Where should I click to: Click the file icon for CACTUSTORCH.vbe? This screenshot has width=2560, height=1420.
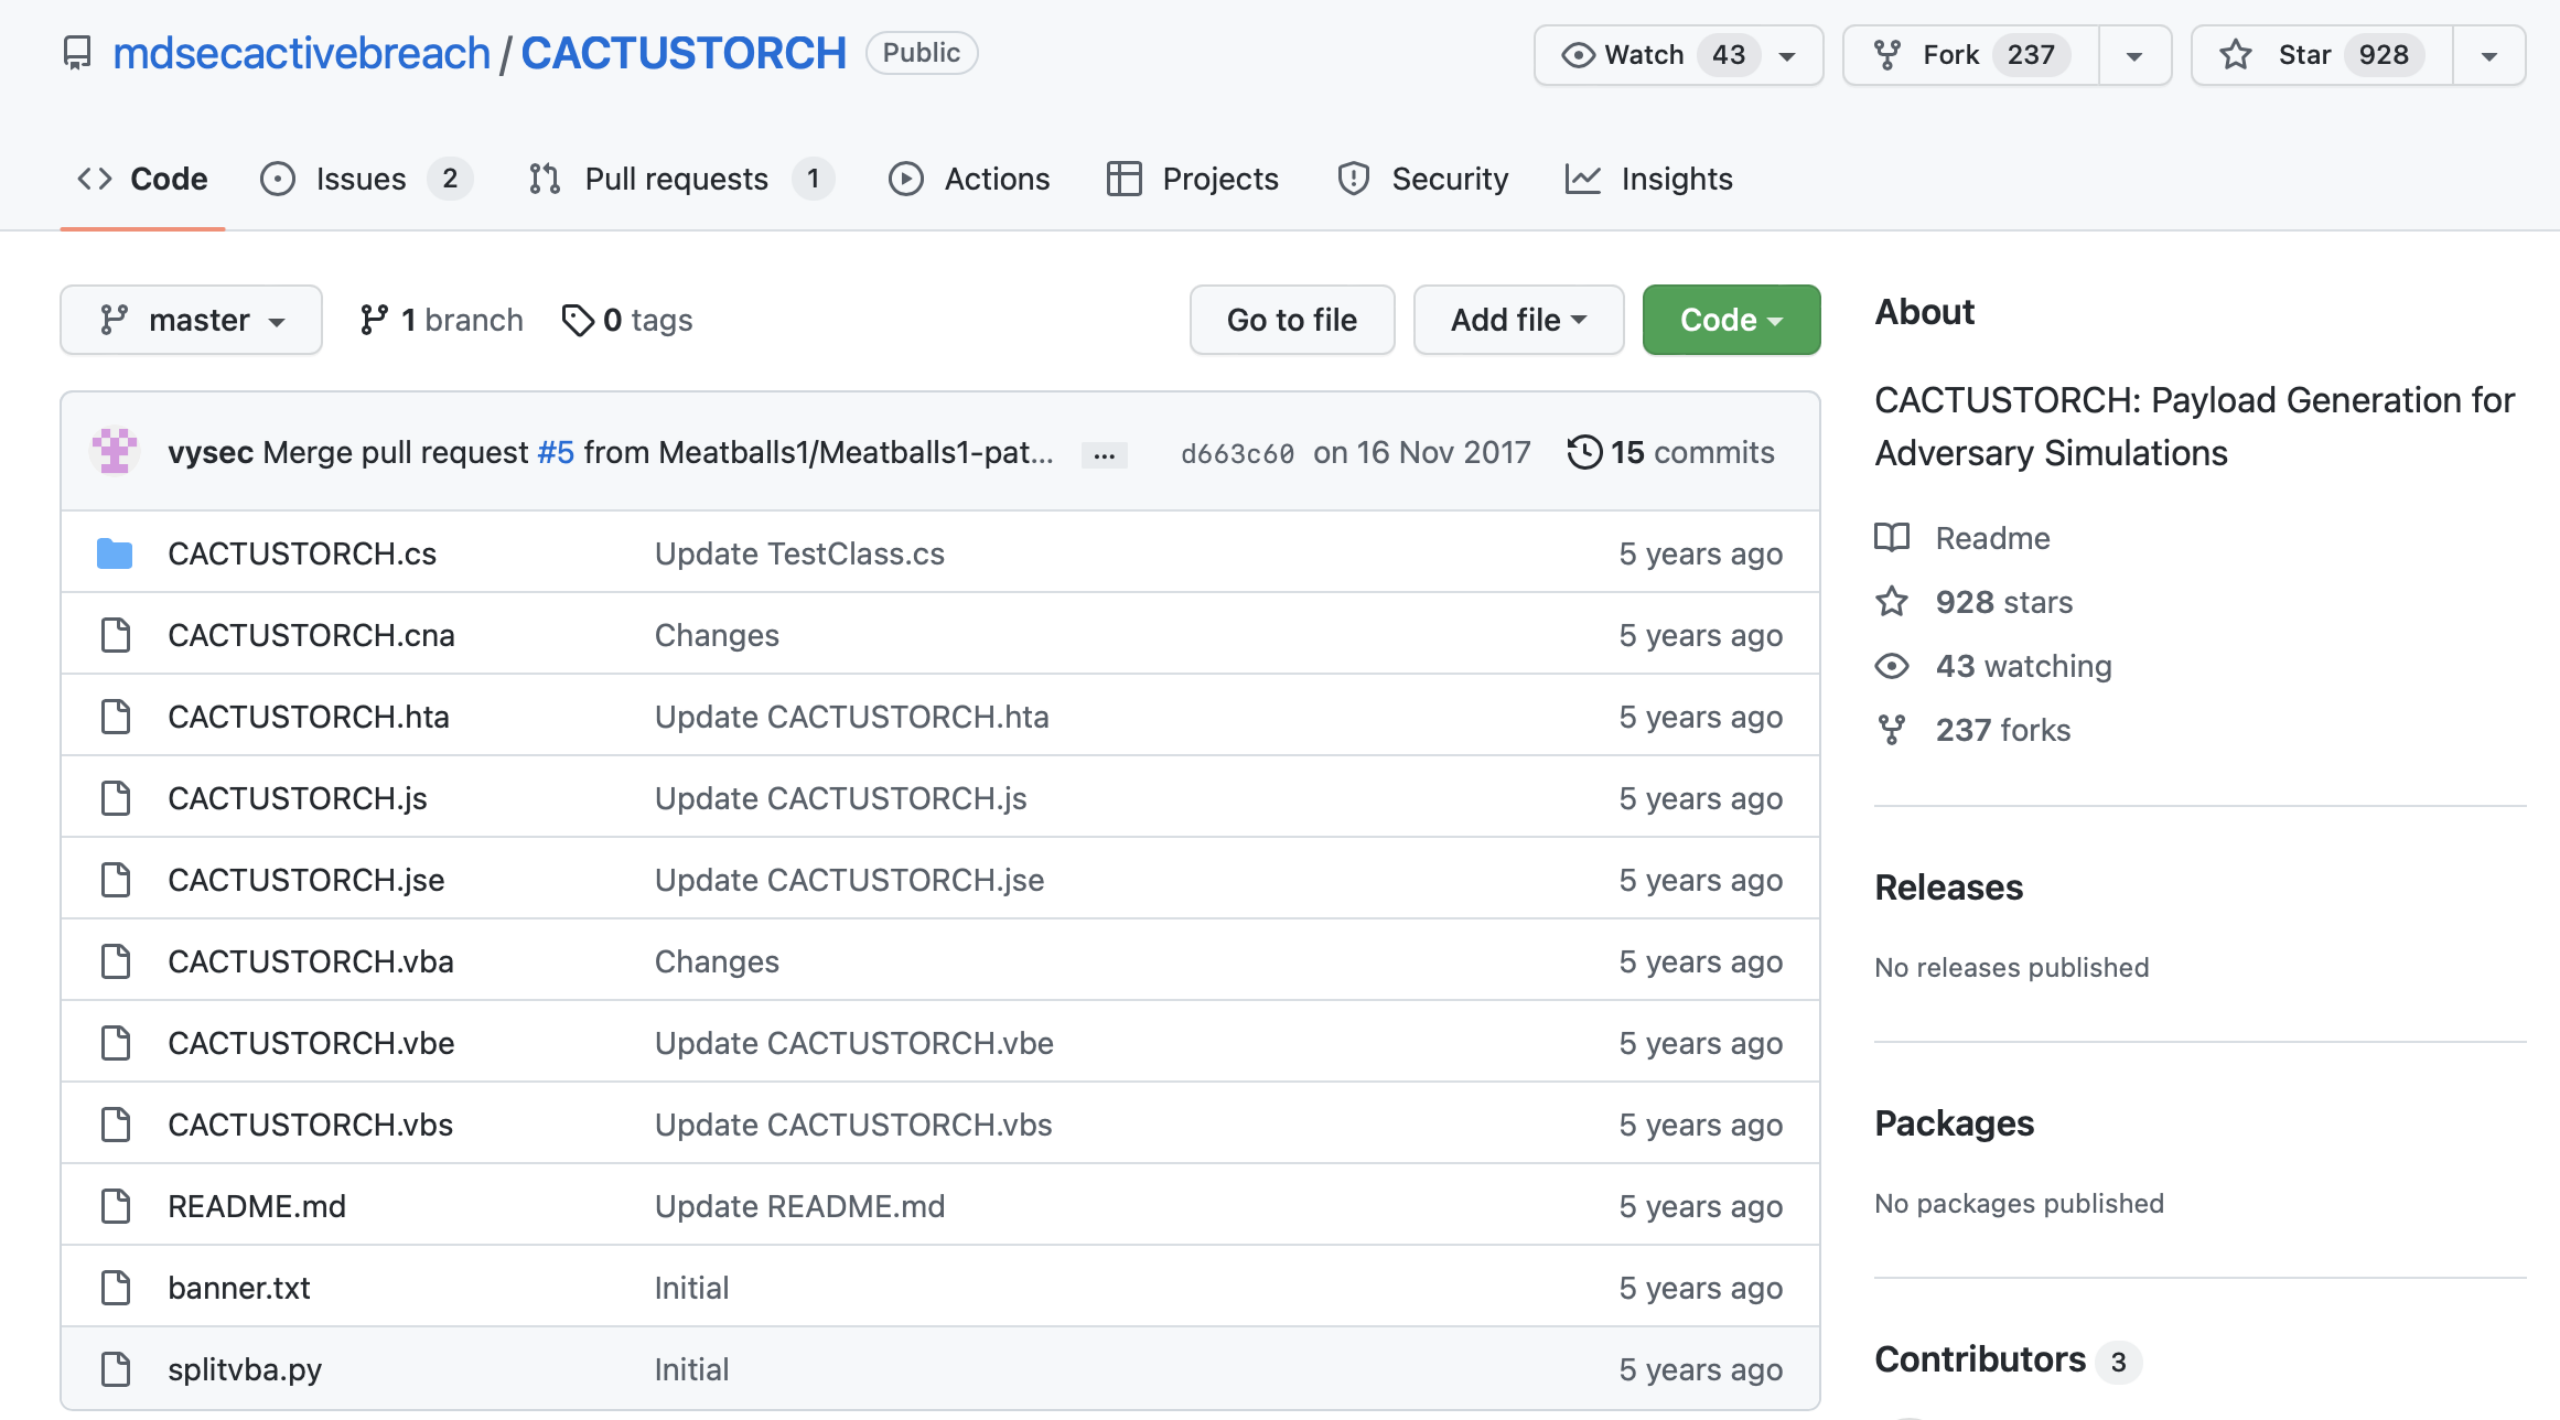coord(115,1043)
